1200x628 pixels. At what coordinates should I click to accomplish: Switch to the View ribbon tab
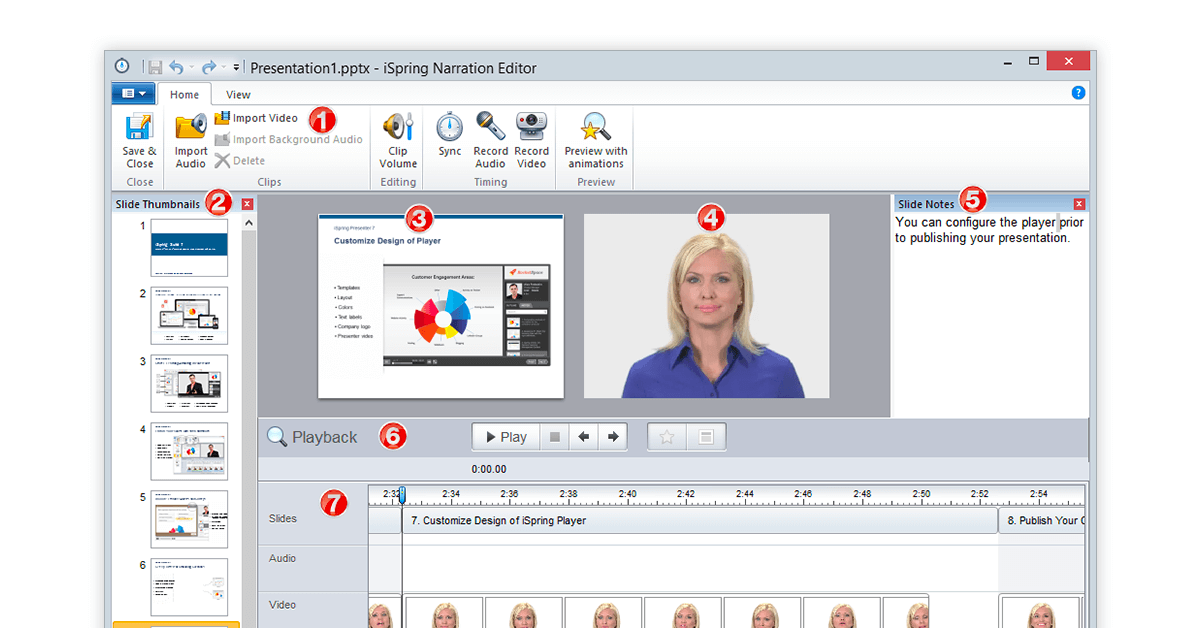(x=238, y=95)
